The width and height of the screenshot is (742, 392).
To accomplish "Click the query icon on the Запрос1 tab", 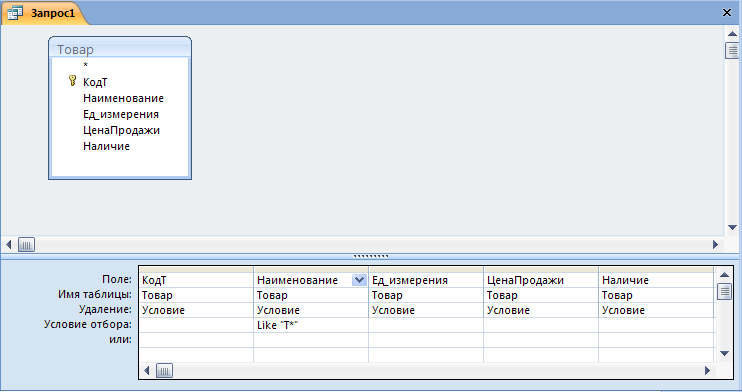I will (x=15, y=13).
